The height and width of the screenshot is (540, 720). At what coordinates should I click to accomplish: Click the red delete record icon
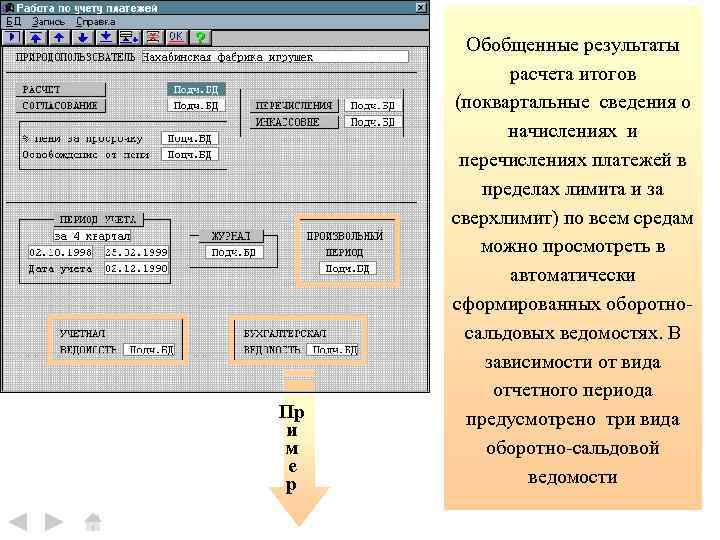[153, 37]
